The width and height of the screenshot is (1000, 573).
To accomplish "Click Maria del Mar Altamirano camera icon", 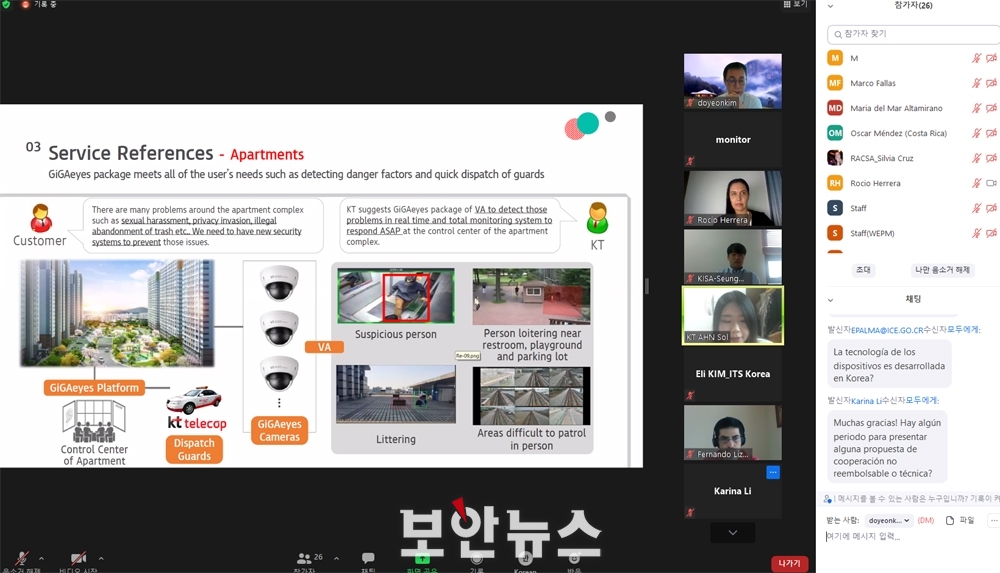I will 991,108.
